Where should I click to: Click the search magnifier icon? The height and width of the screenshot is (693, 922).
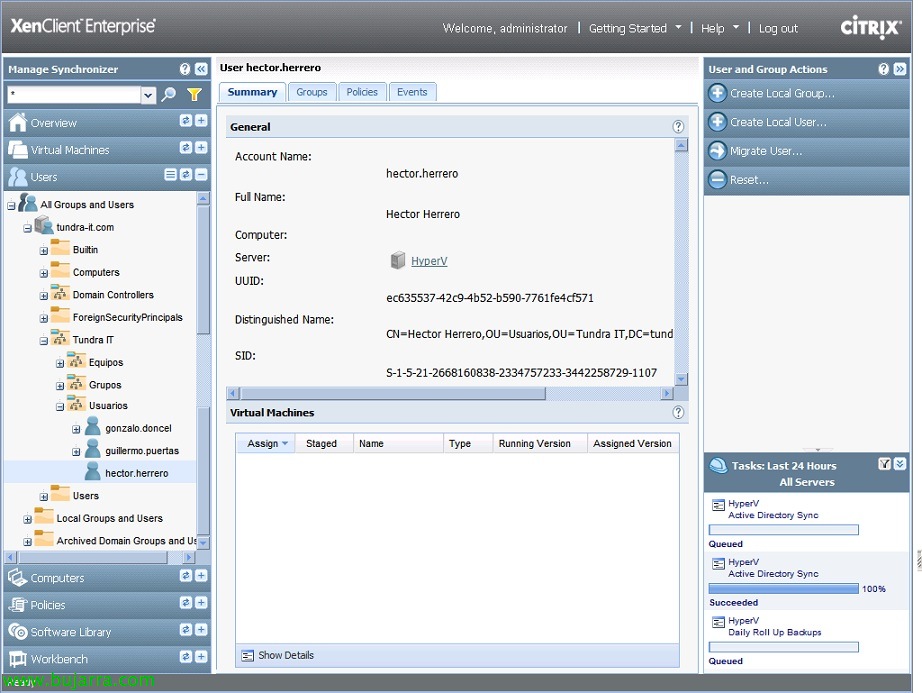[x=169, y=94]
